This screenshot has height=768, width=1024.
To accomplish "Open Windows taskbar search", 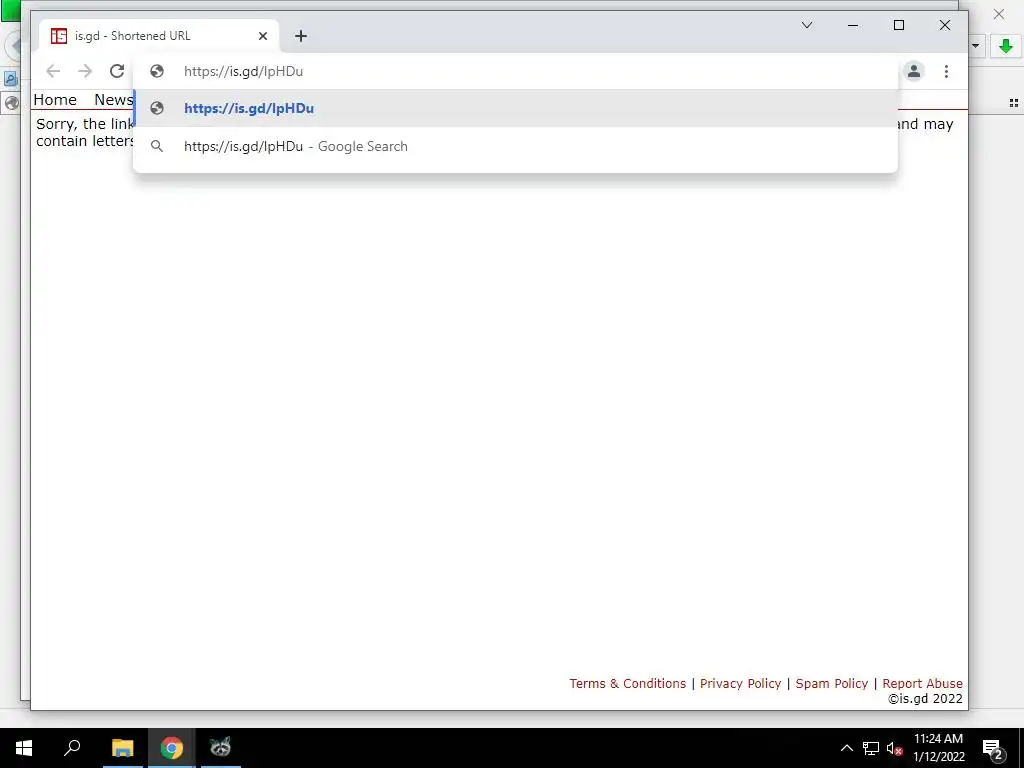I will pyautogui.click(x=72, y=748).
